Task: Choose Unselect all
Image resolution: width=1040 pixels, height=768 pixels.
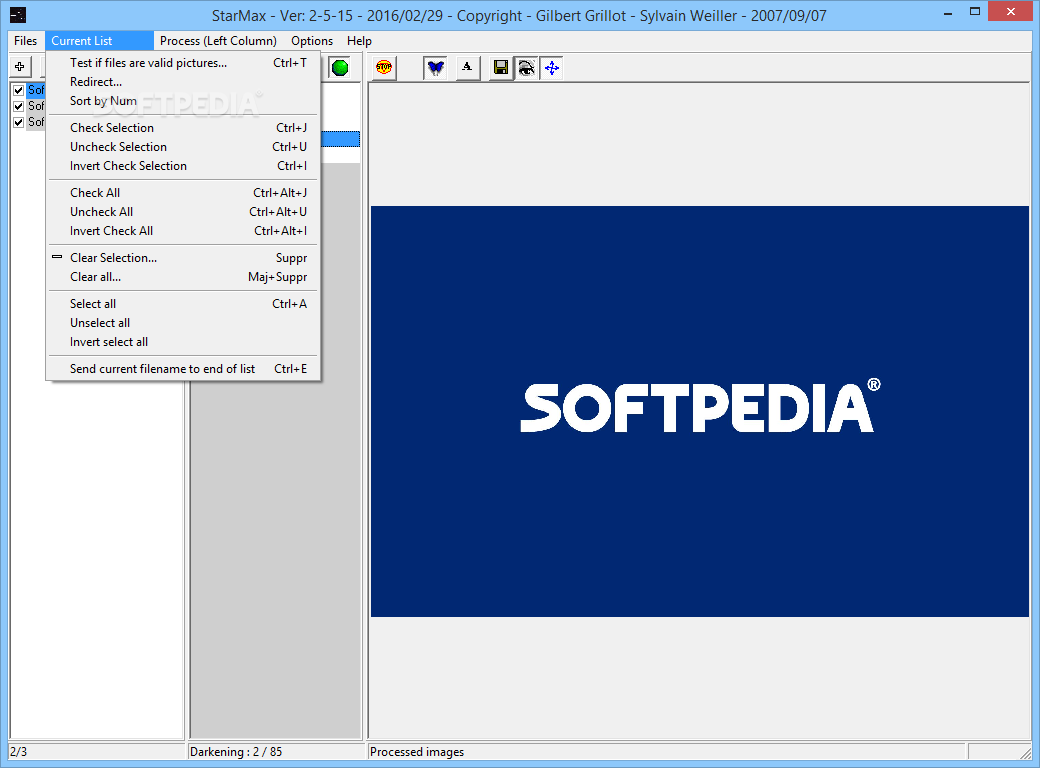Action: click(x=183, y=323)
